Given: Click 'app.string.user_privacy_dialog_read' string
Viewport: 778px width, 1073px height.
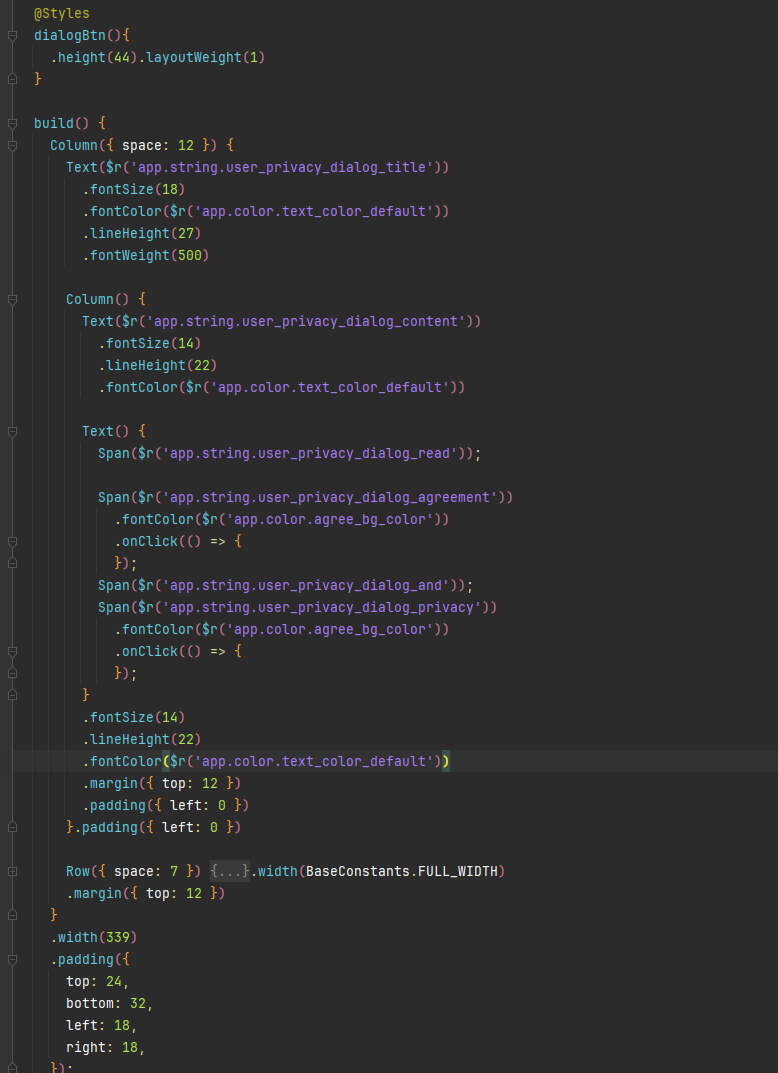Looking at the screenshot, I should (311, 453).
